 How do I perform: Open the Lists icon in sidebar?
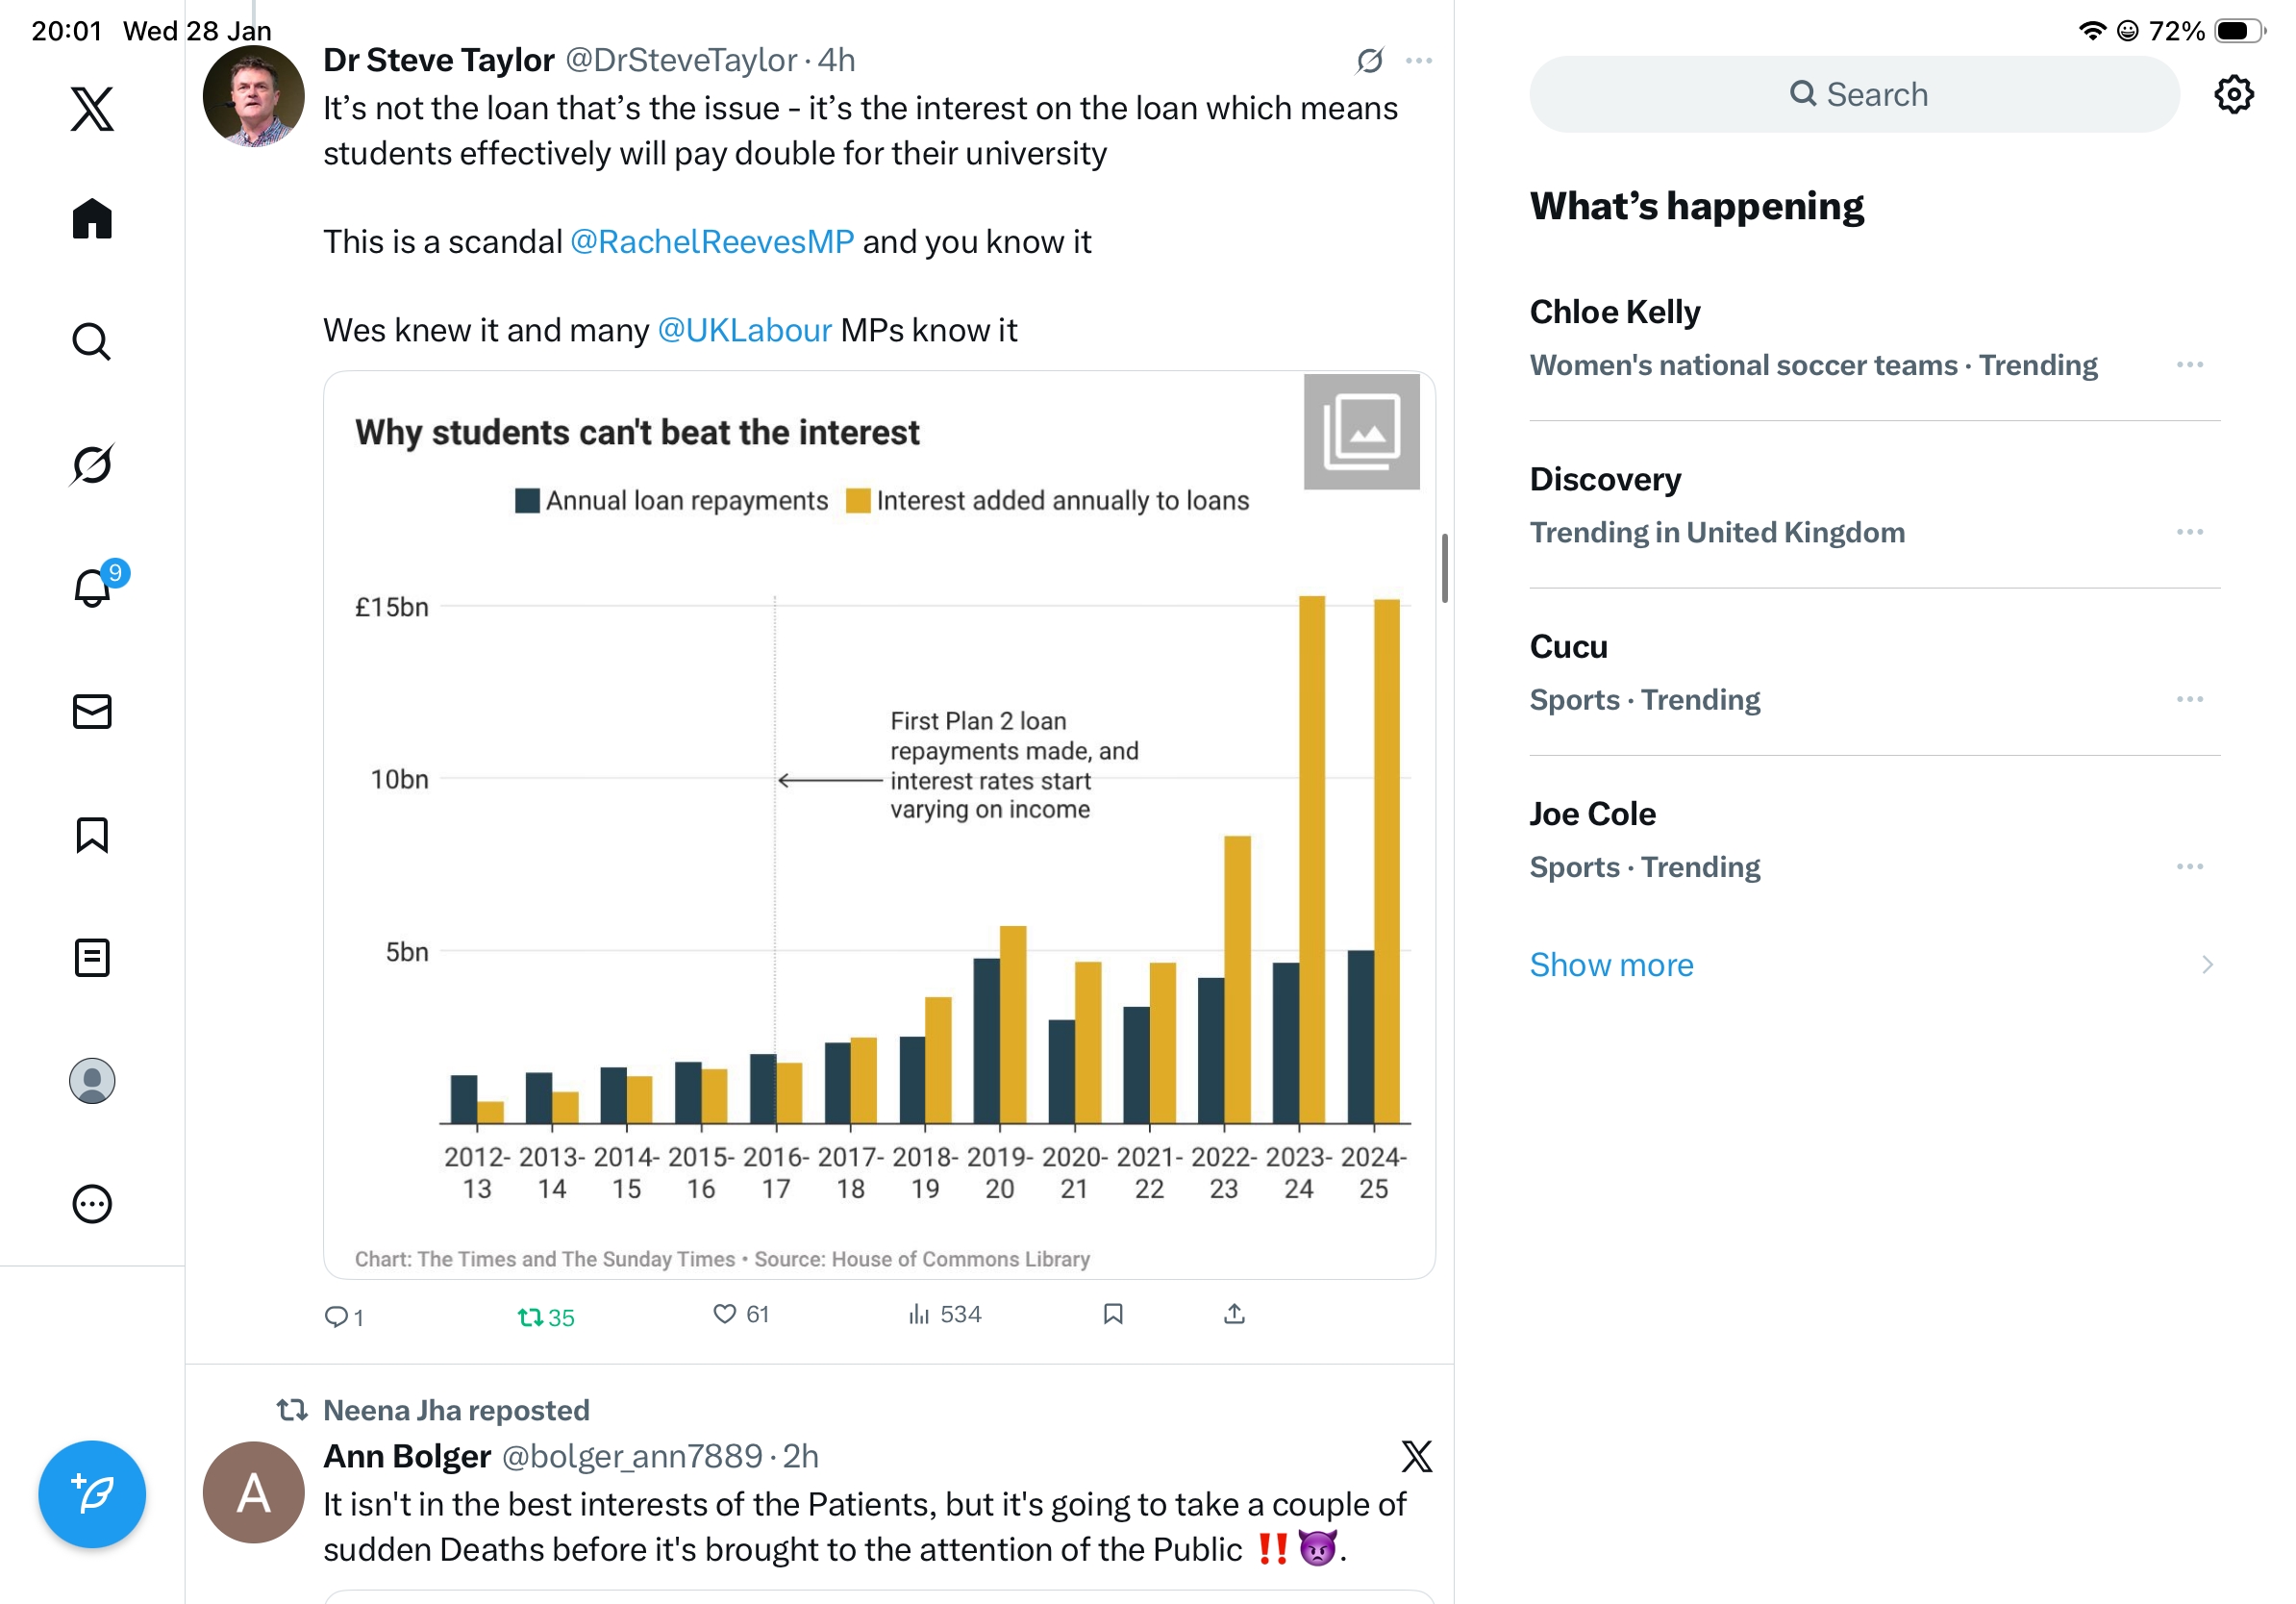(x=92, y=958)
